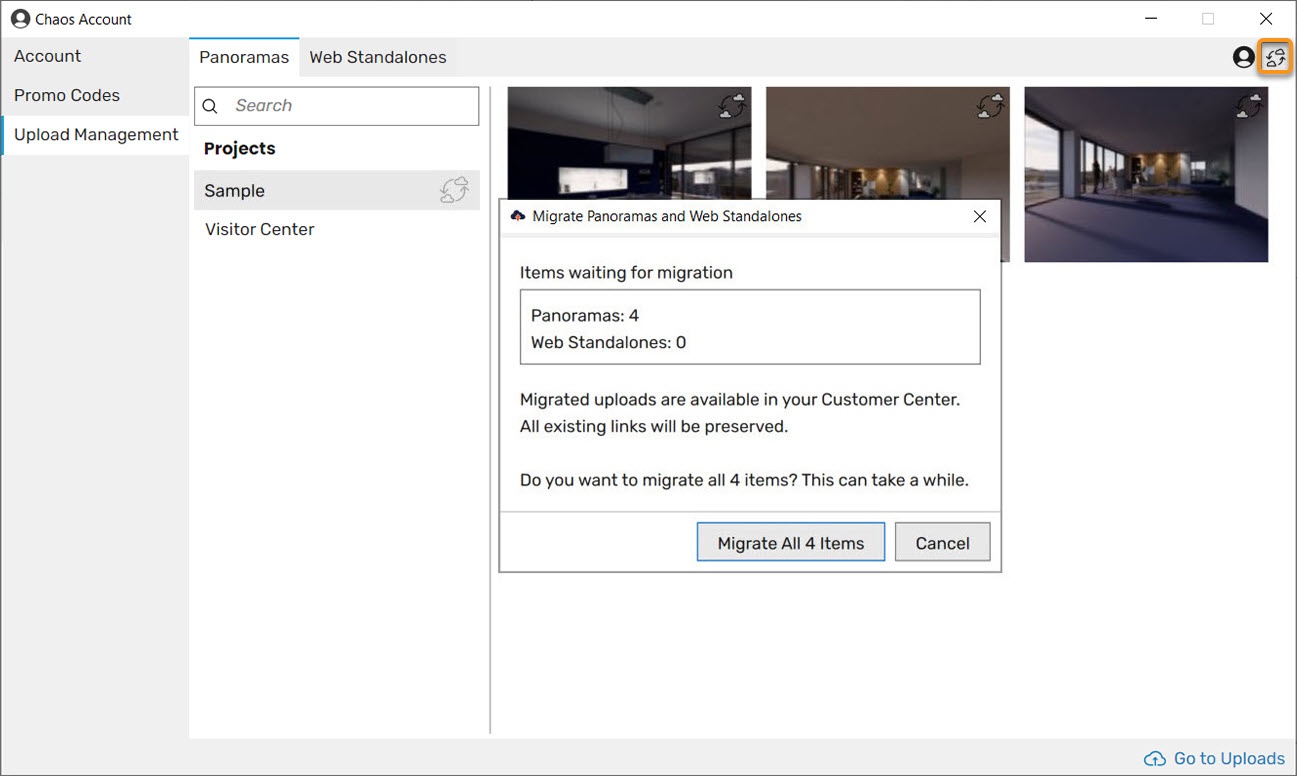The width and height of the screenshot is (1297, 776).
Task: Open the second panorama thumbnail
Action: (888, 143)
